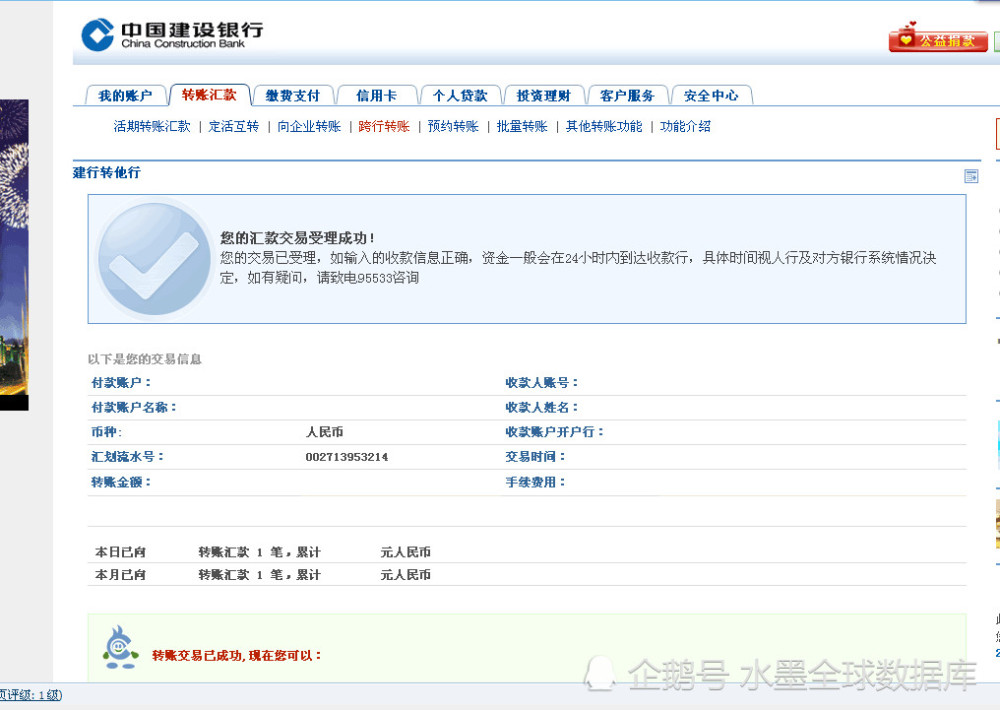This screenshot has height=710, width=1000.
Task: Switch to the 投资理财 tab
Action: point(544,95)
